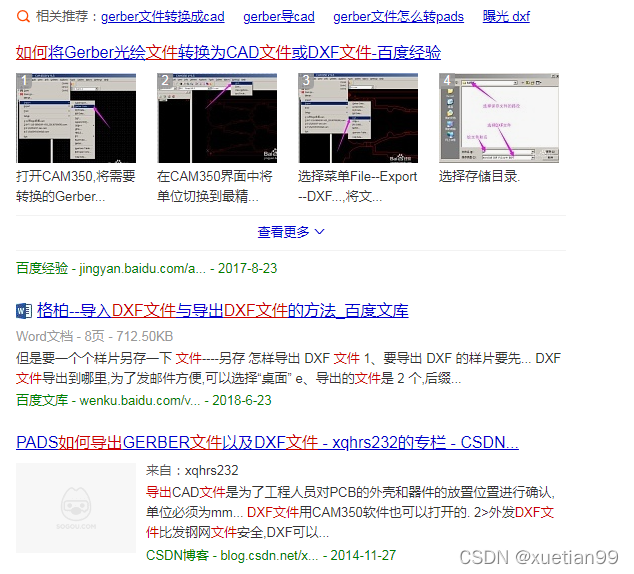The height and width of the screenshot is (574, 634).
Task: Click caption '在CAM350界面中将单位切换到最精...'
Action: 215,186
